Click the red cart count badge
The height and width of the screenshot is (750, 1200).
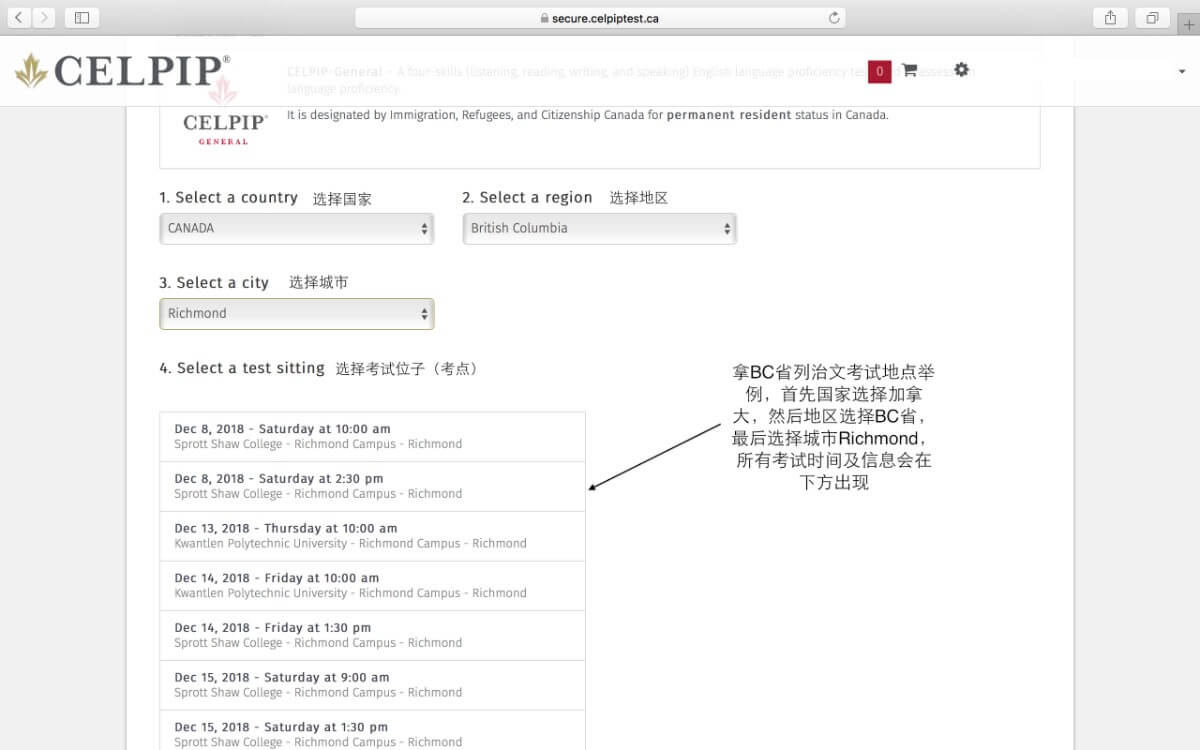(x=879, y=71)
